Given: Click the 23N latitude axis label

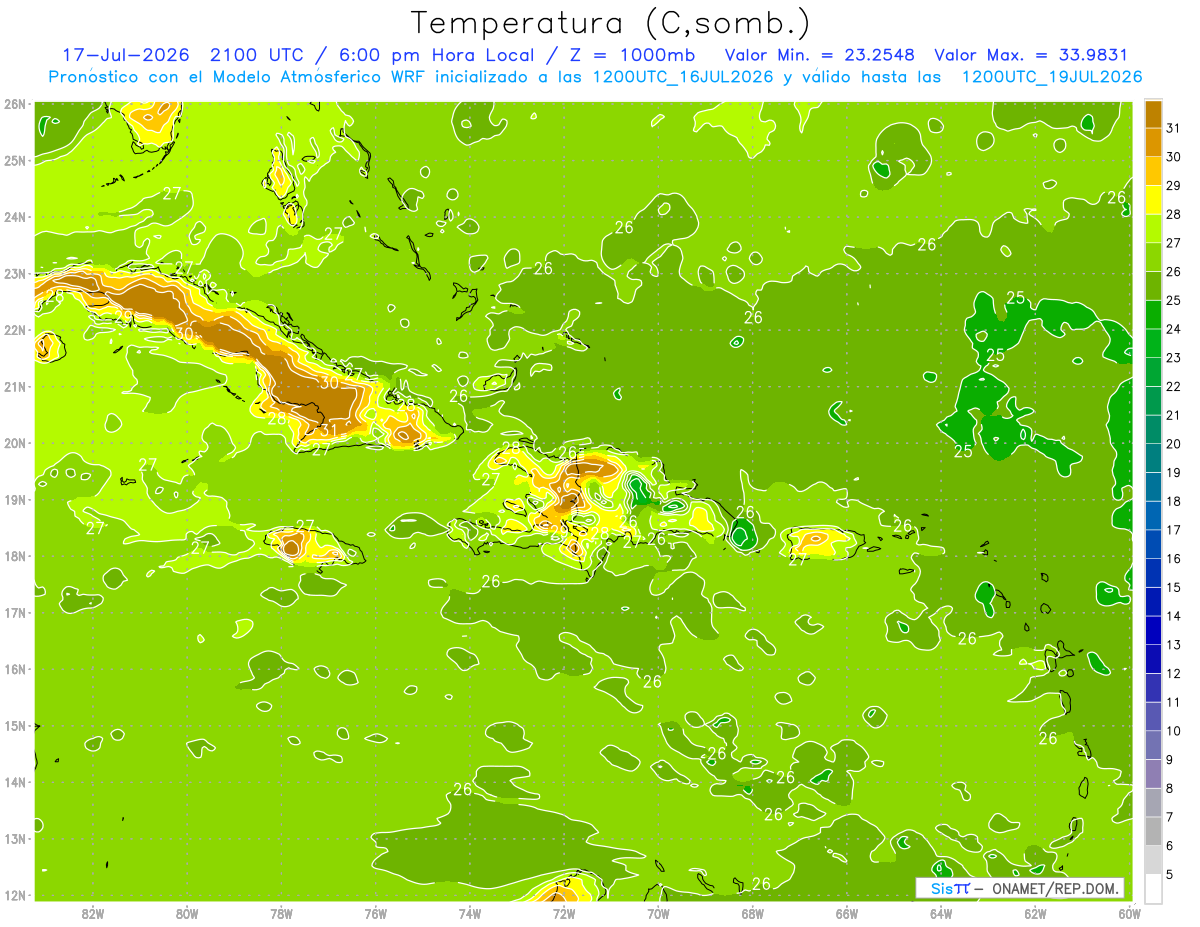Looking at the screenshot, I should pyautogui.click(x=15, y=273).
